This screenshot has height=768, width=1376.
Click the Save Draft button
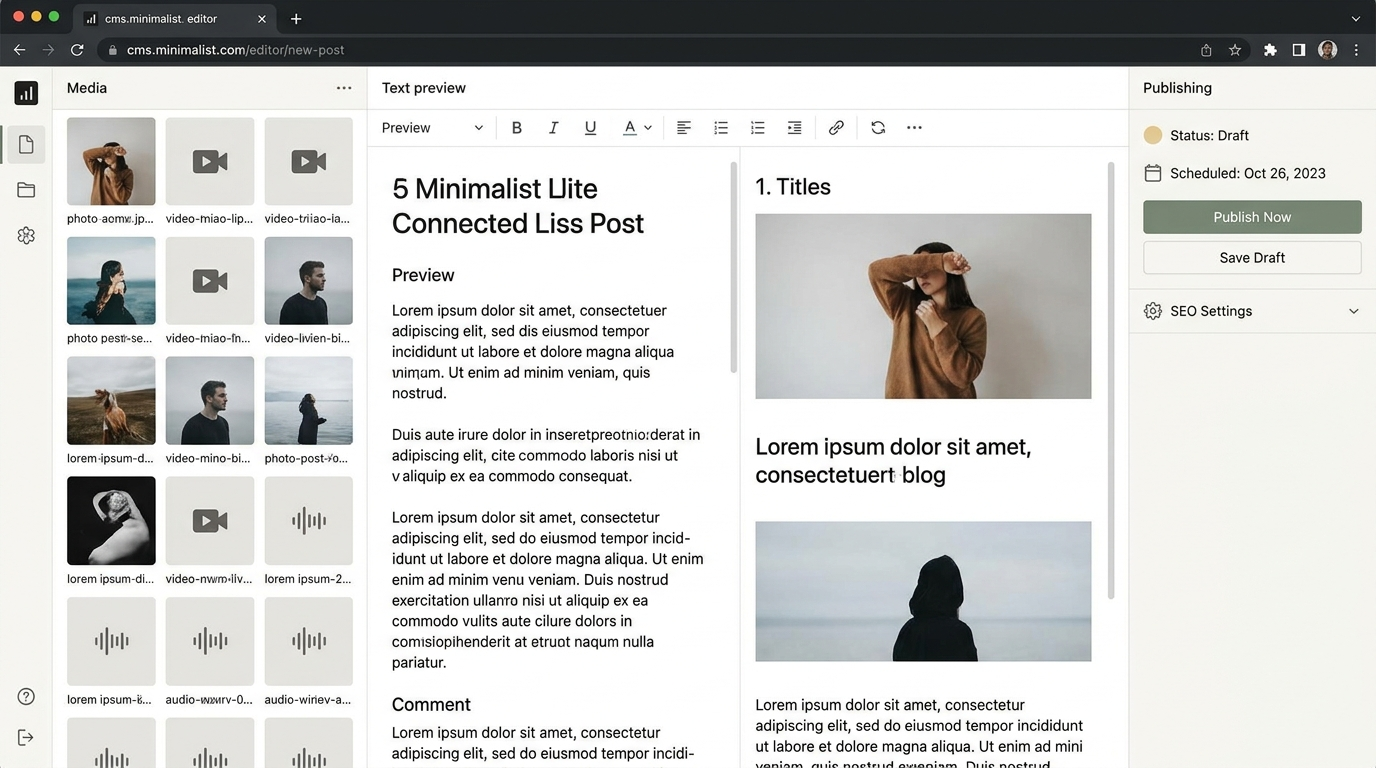click(x=1252, y=257)
